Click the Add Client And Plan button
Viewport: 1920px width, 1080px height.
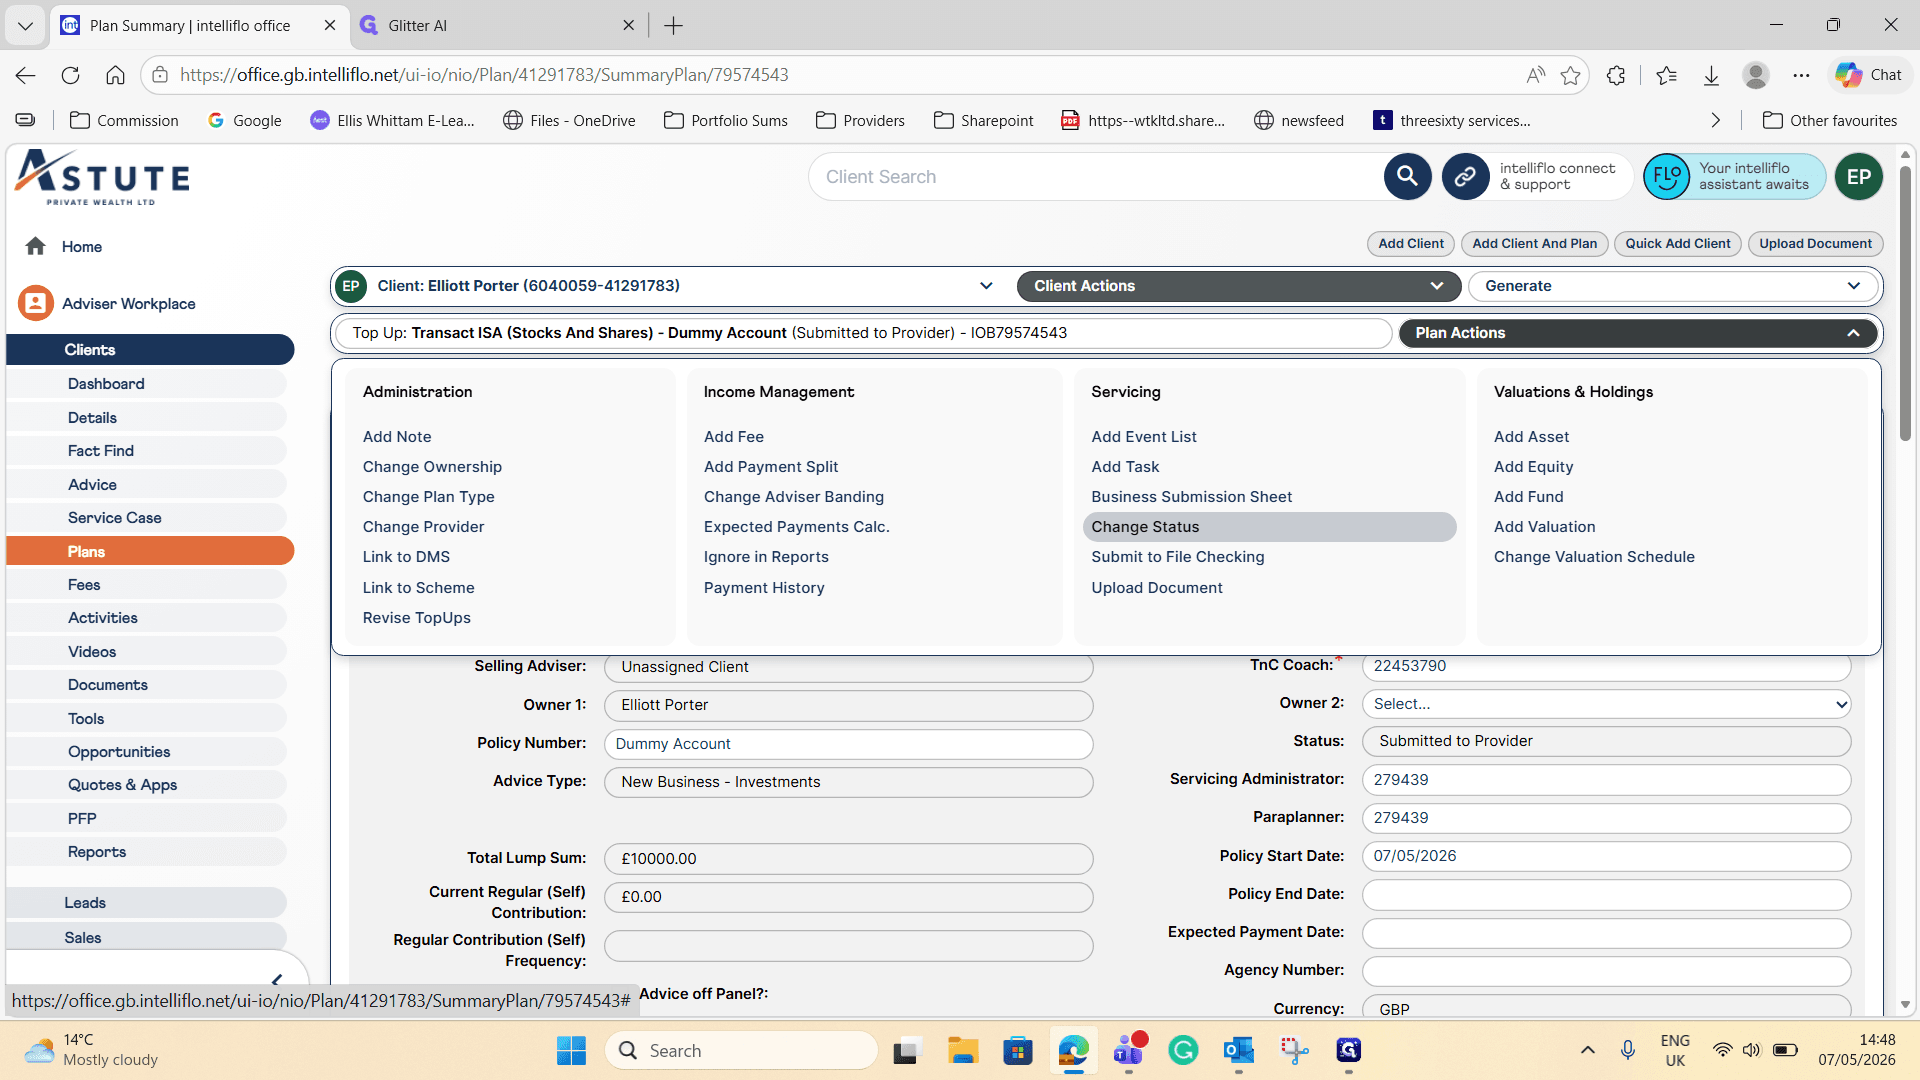1534,244
